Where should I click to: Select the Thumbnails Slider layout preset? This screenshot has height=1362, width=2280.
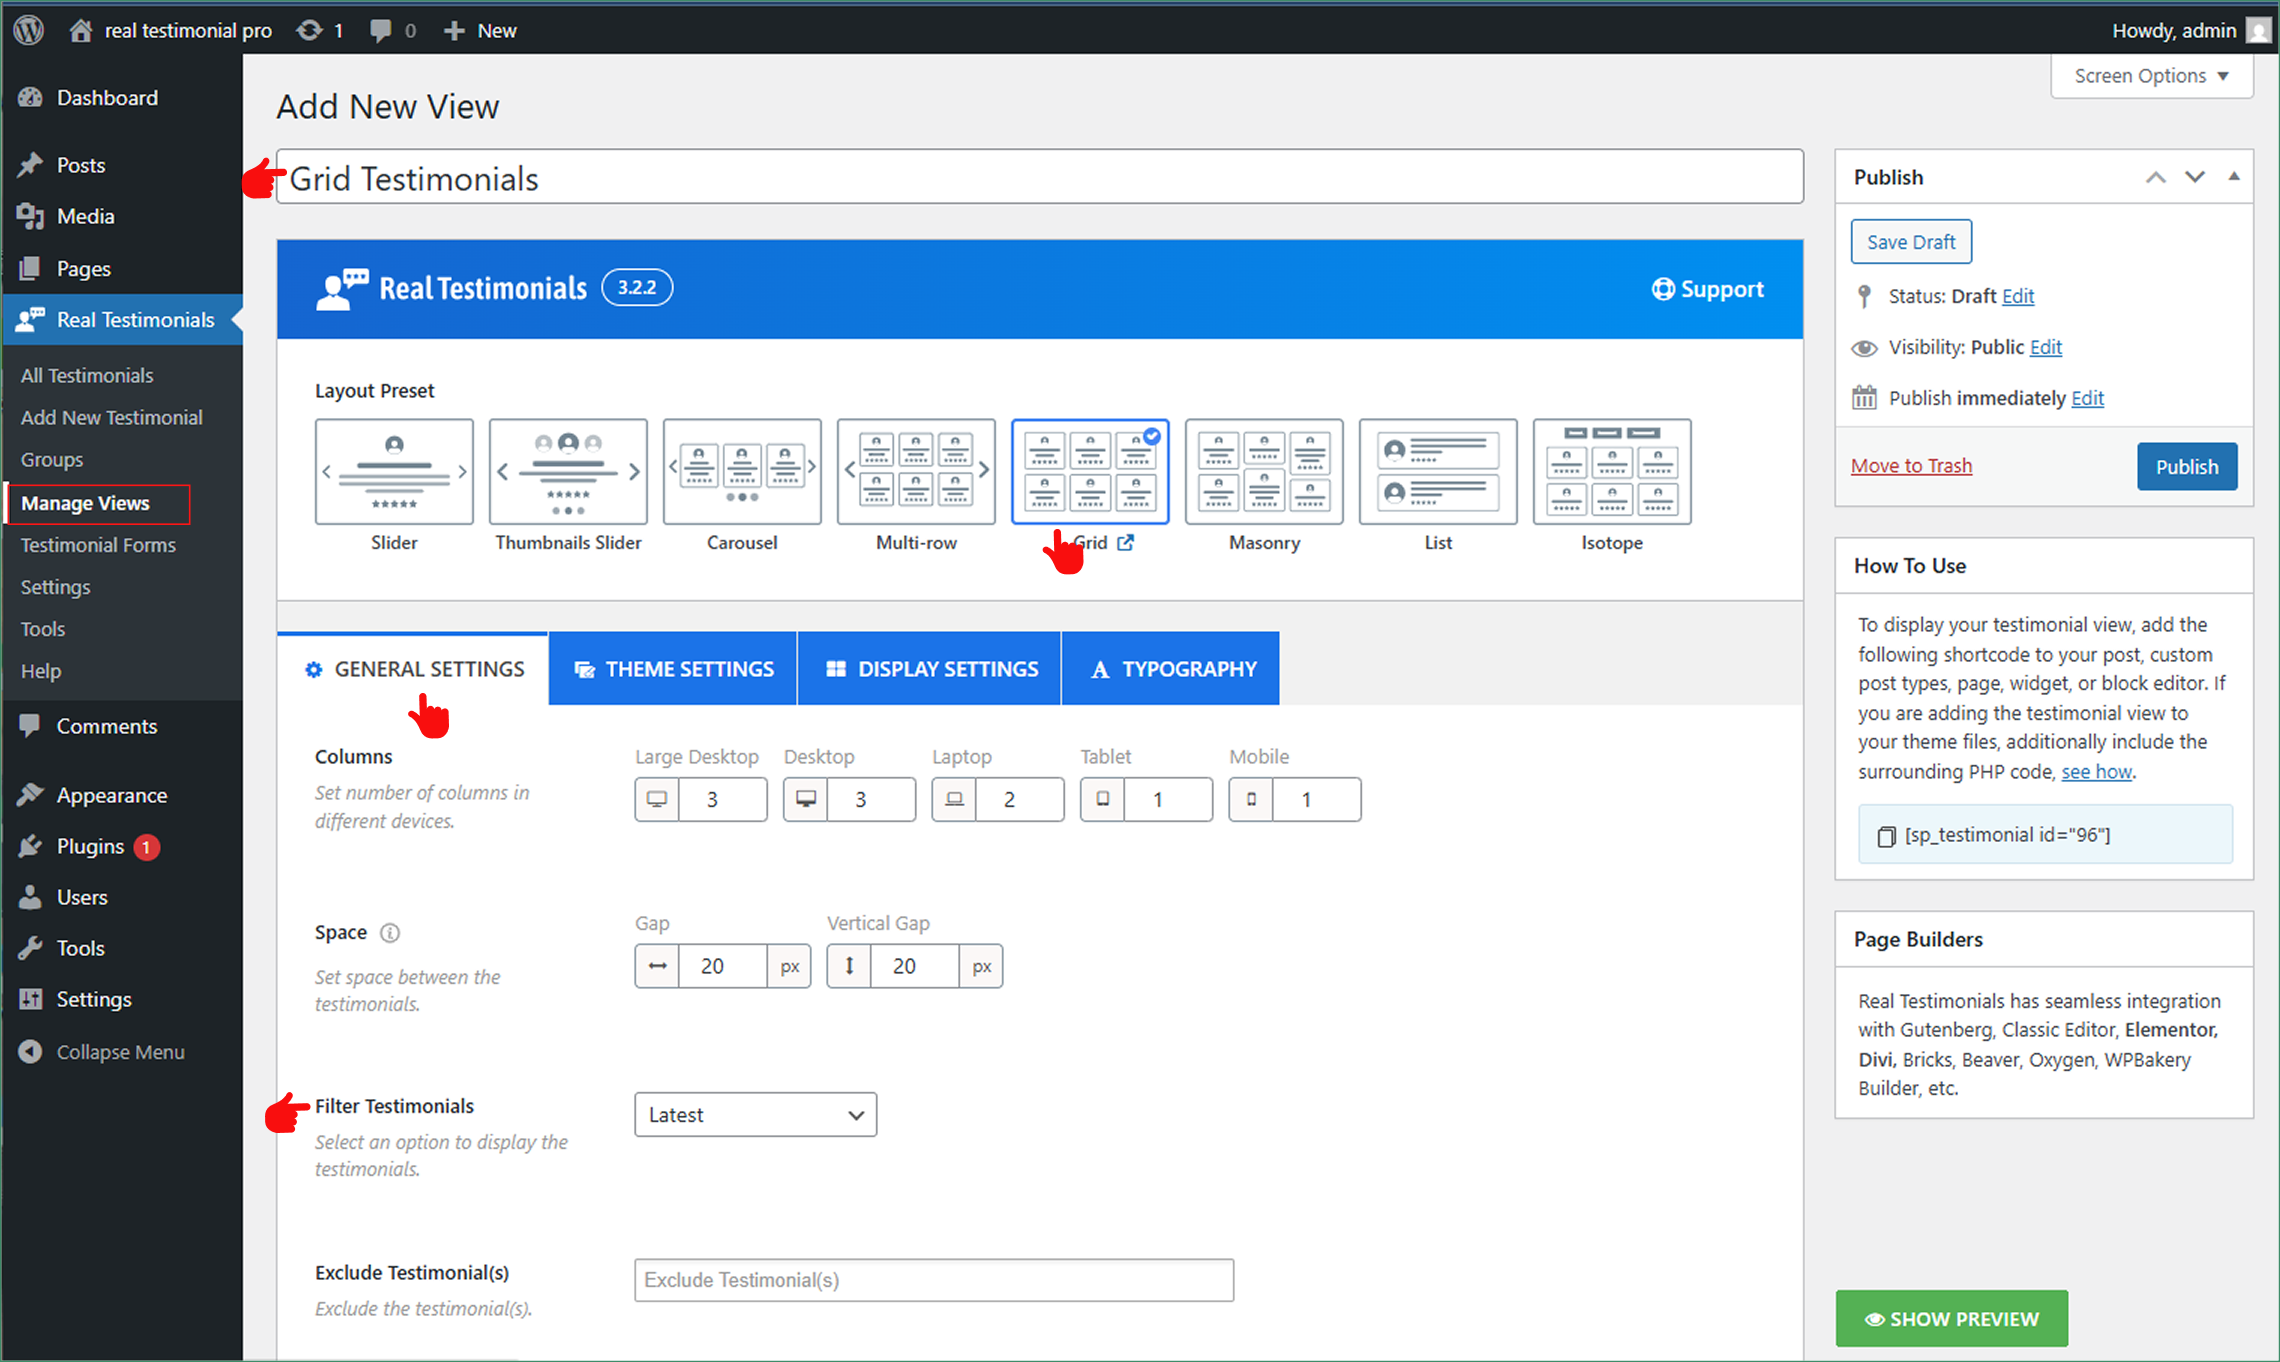568,471
